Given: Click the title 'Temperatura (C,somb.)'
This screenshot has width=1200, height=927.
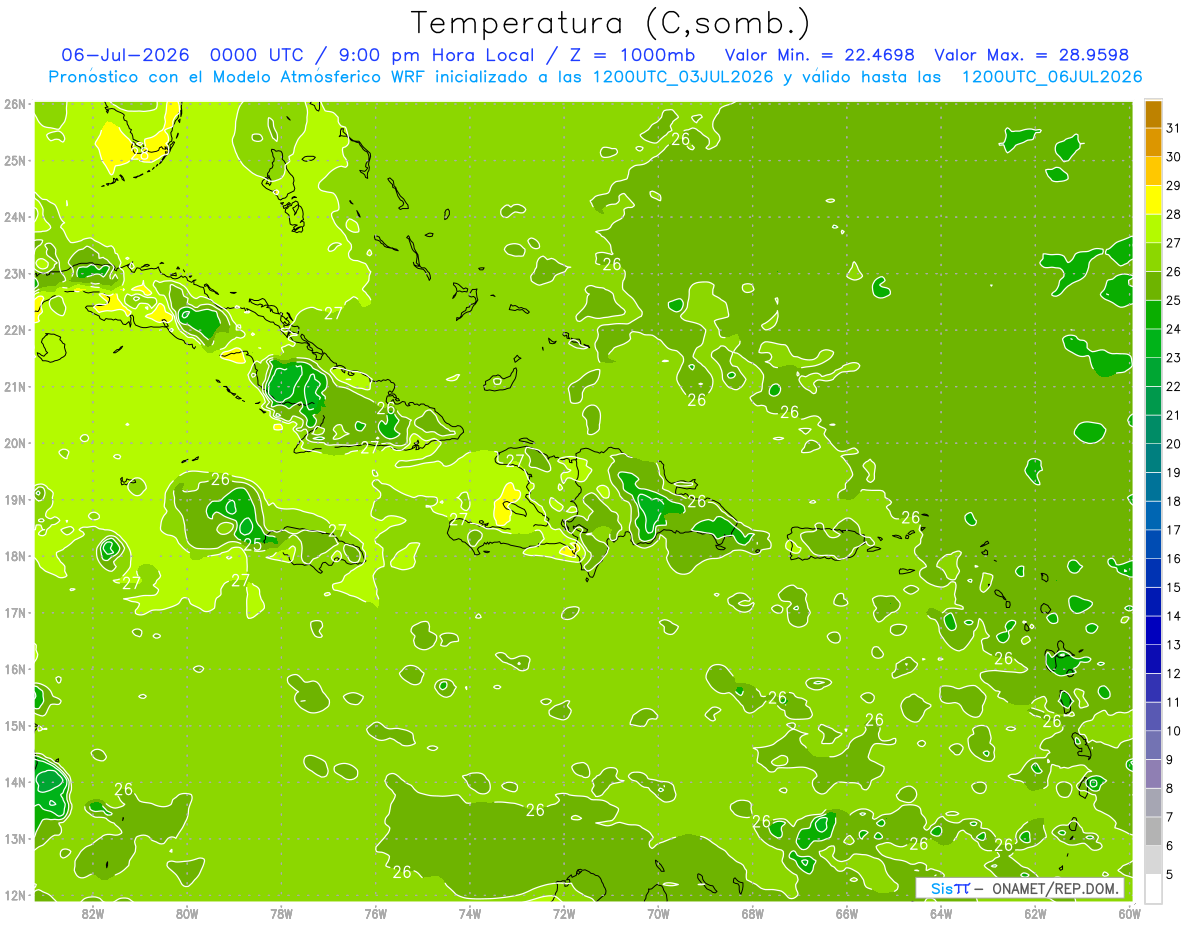Looking at the screenshot, I should 610,23.
